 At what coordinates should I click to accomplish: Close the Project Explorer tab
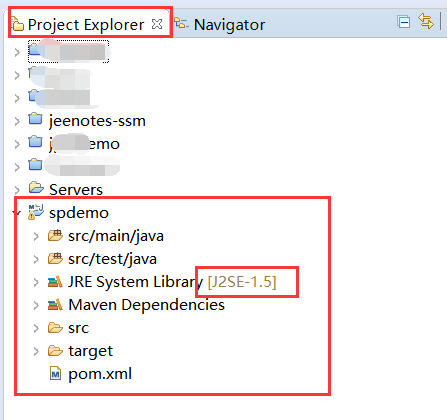point(157,24)
